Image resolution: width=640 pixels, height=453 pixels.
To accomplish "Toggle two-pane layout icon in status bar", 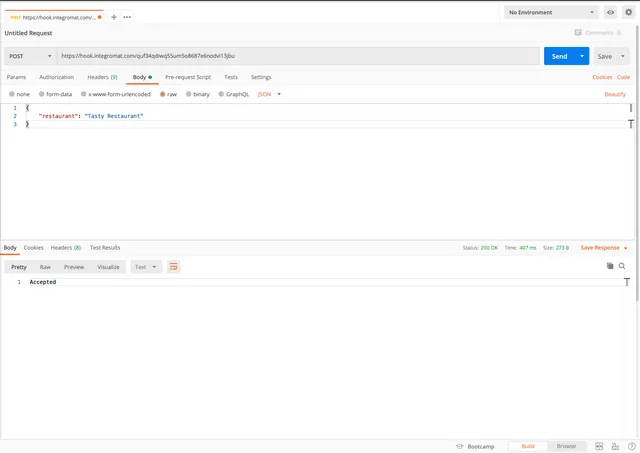I will pyautogui.click(x=599, y=446).
